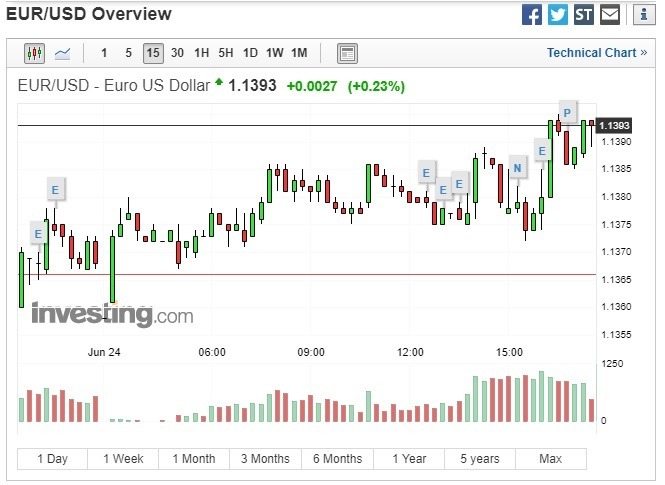Select the Max range
Screen dimensions: 665x485
pos(551,459)
